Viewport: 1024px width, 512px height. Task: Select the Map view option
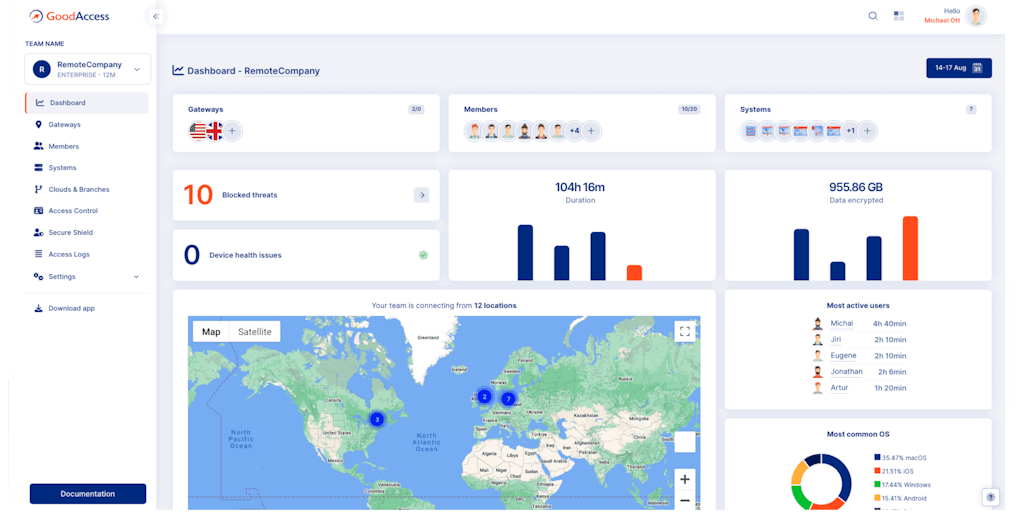click(x=211, y=332)
